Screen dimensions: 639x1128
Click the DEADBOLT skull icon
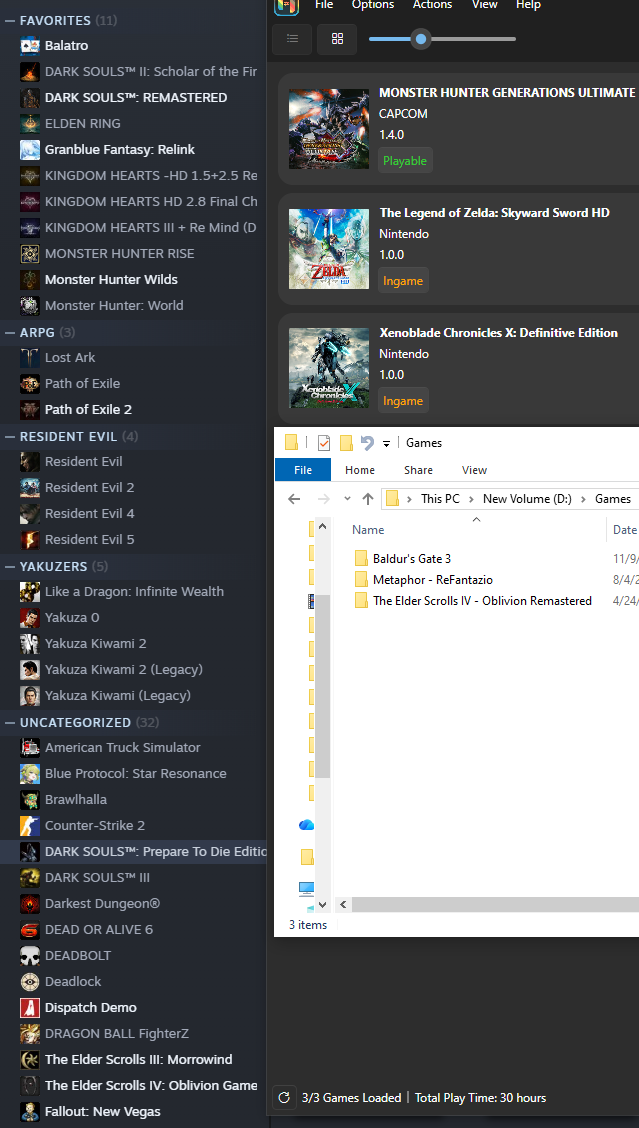[x=30, y=955]
